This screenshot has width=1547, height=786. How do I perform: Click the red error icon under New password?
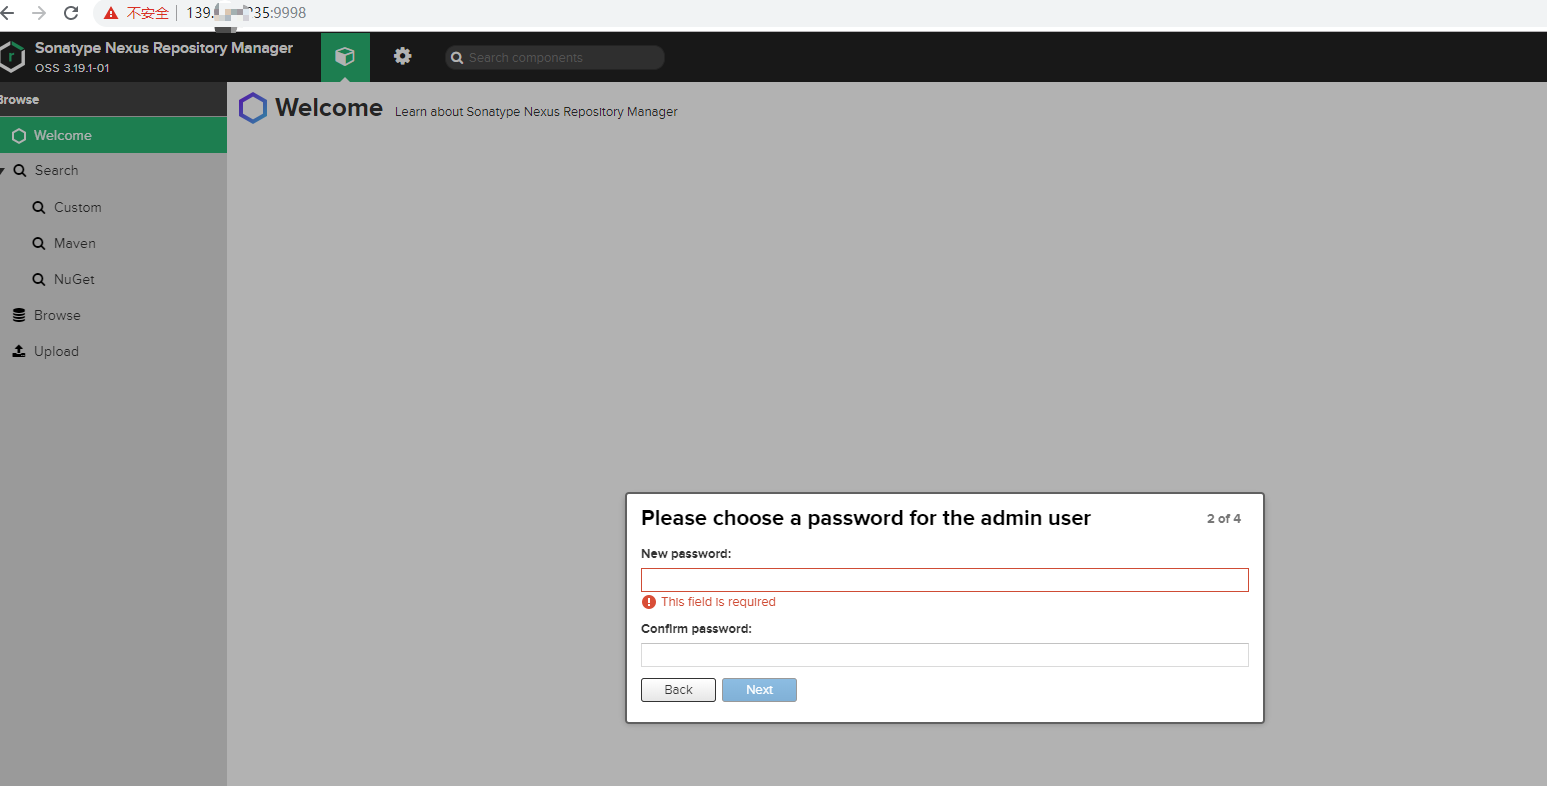tap(649, 602)
